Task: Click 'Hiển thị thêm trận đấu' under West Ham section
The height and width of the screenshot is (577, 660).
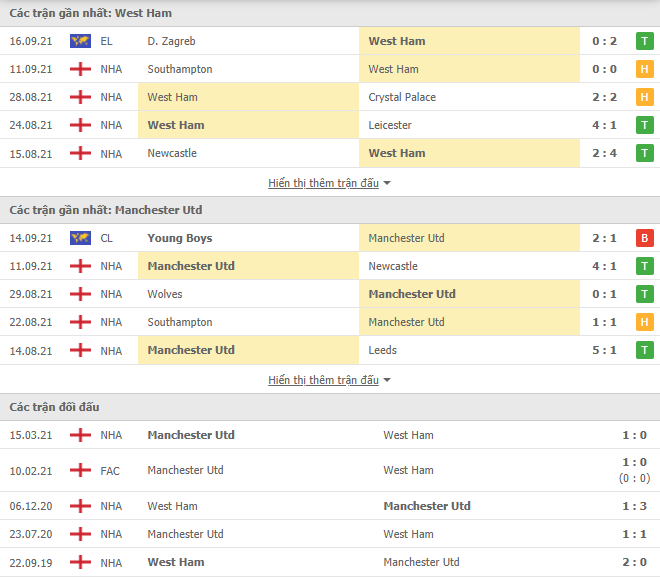Action: (x=323, y=183)
